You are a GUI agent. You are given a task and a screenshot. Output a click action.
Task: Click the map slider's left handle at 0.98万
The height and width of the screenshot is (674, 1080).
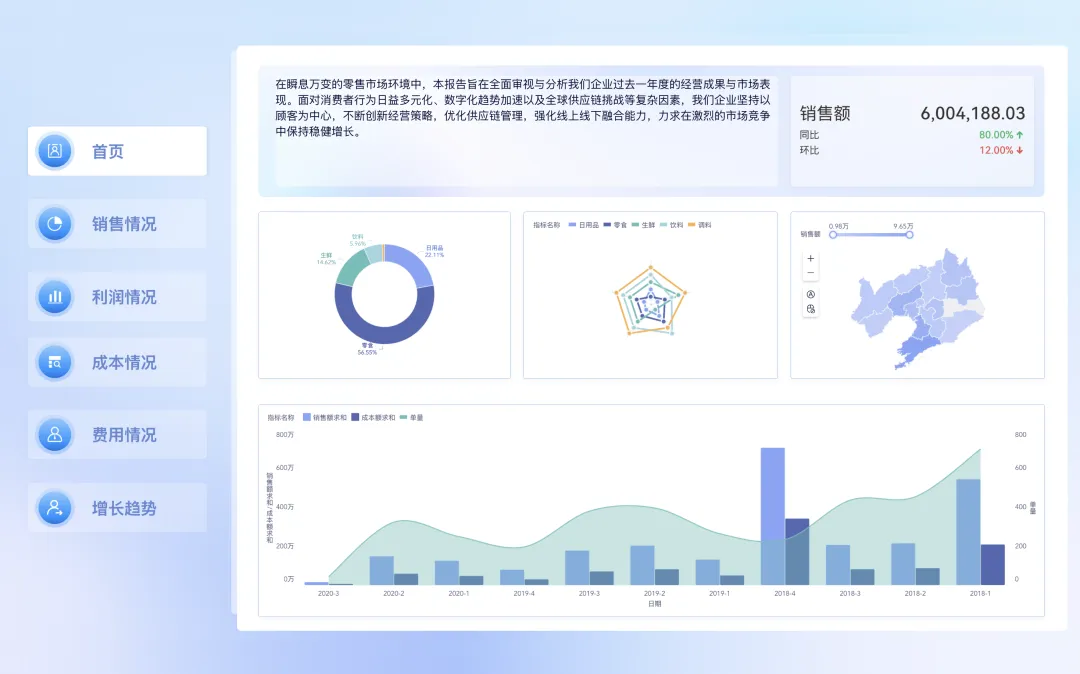click(833, 235)
